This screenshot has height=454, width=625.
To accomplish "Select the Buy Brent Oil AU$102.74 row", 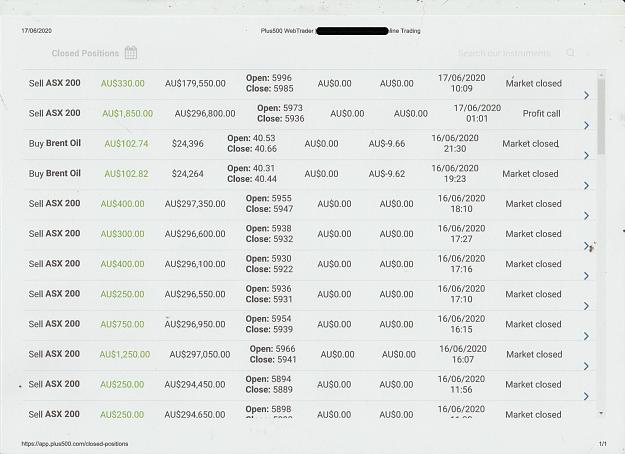I will click(x=309, y=144).
